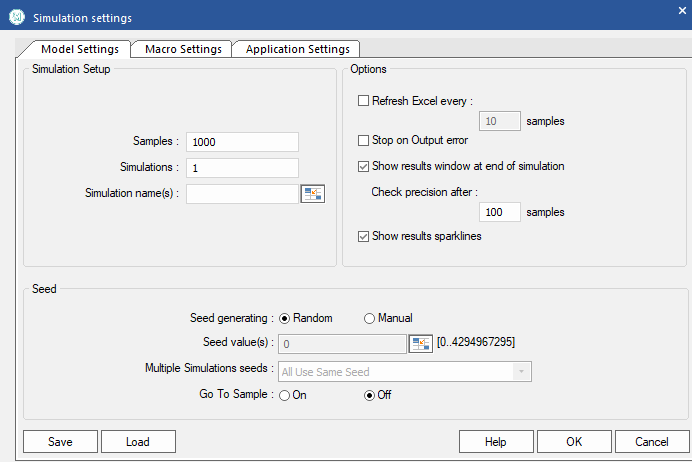Switch to the Model Settings tab

click(x=79, y=49)
